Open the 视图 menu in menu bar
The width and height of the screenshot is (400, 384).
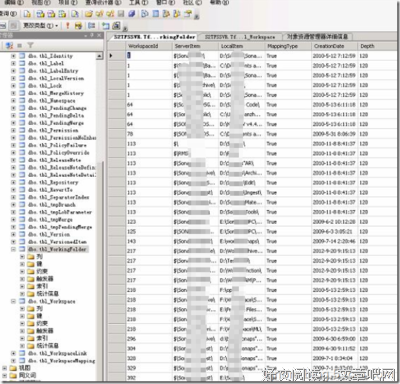(41, 3)
